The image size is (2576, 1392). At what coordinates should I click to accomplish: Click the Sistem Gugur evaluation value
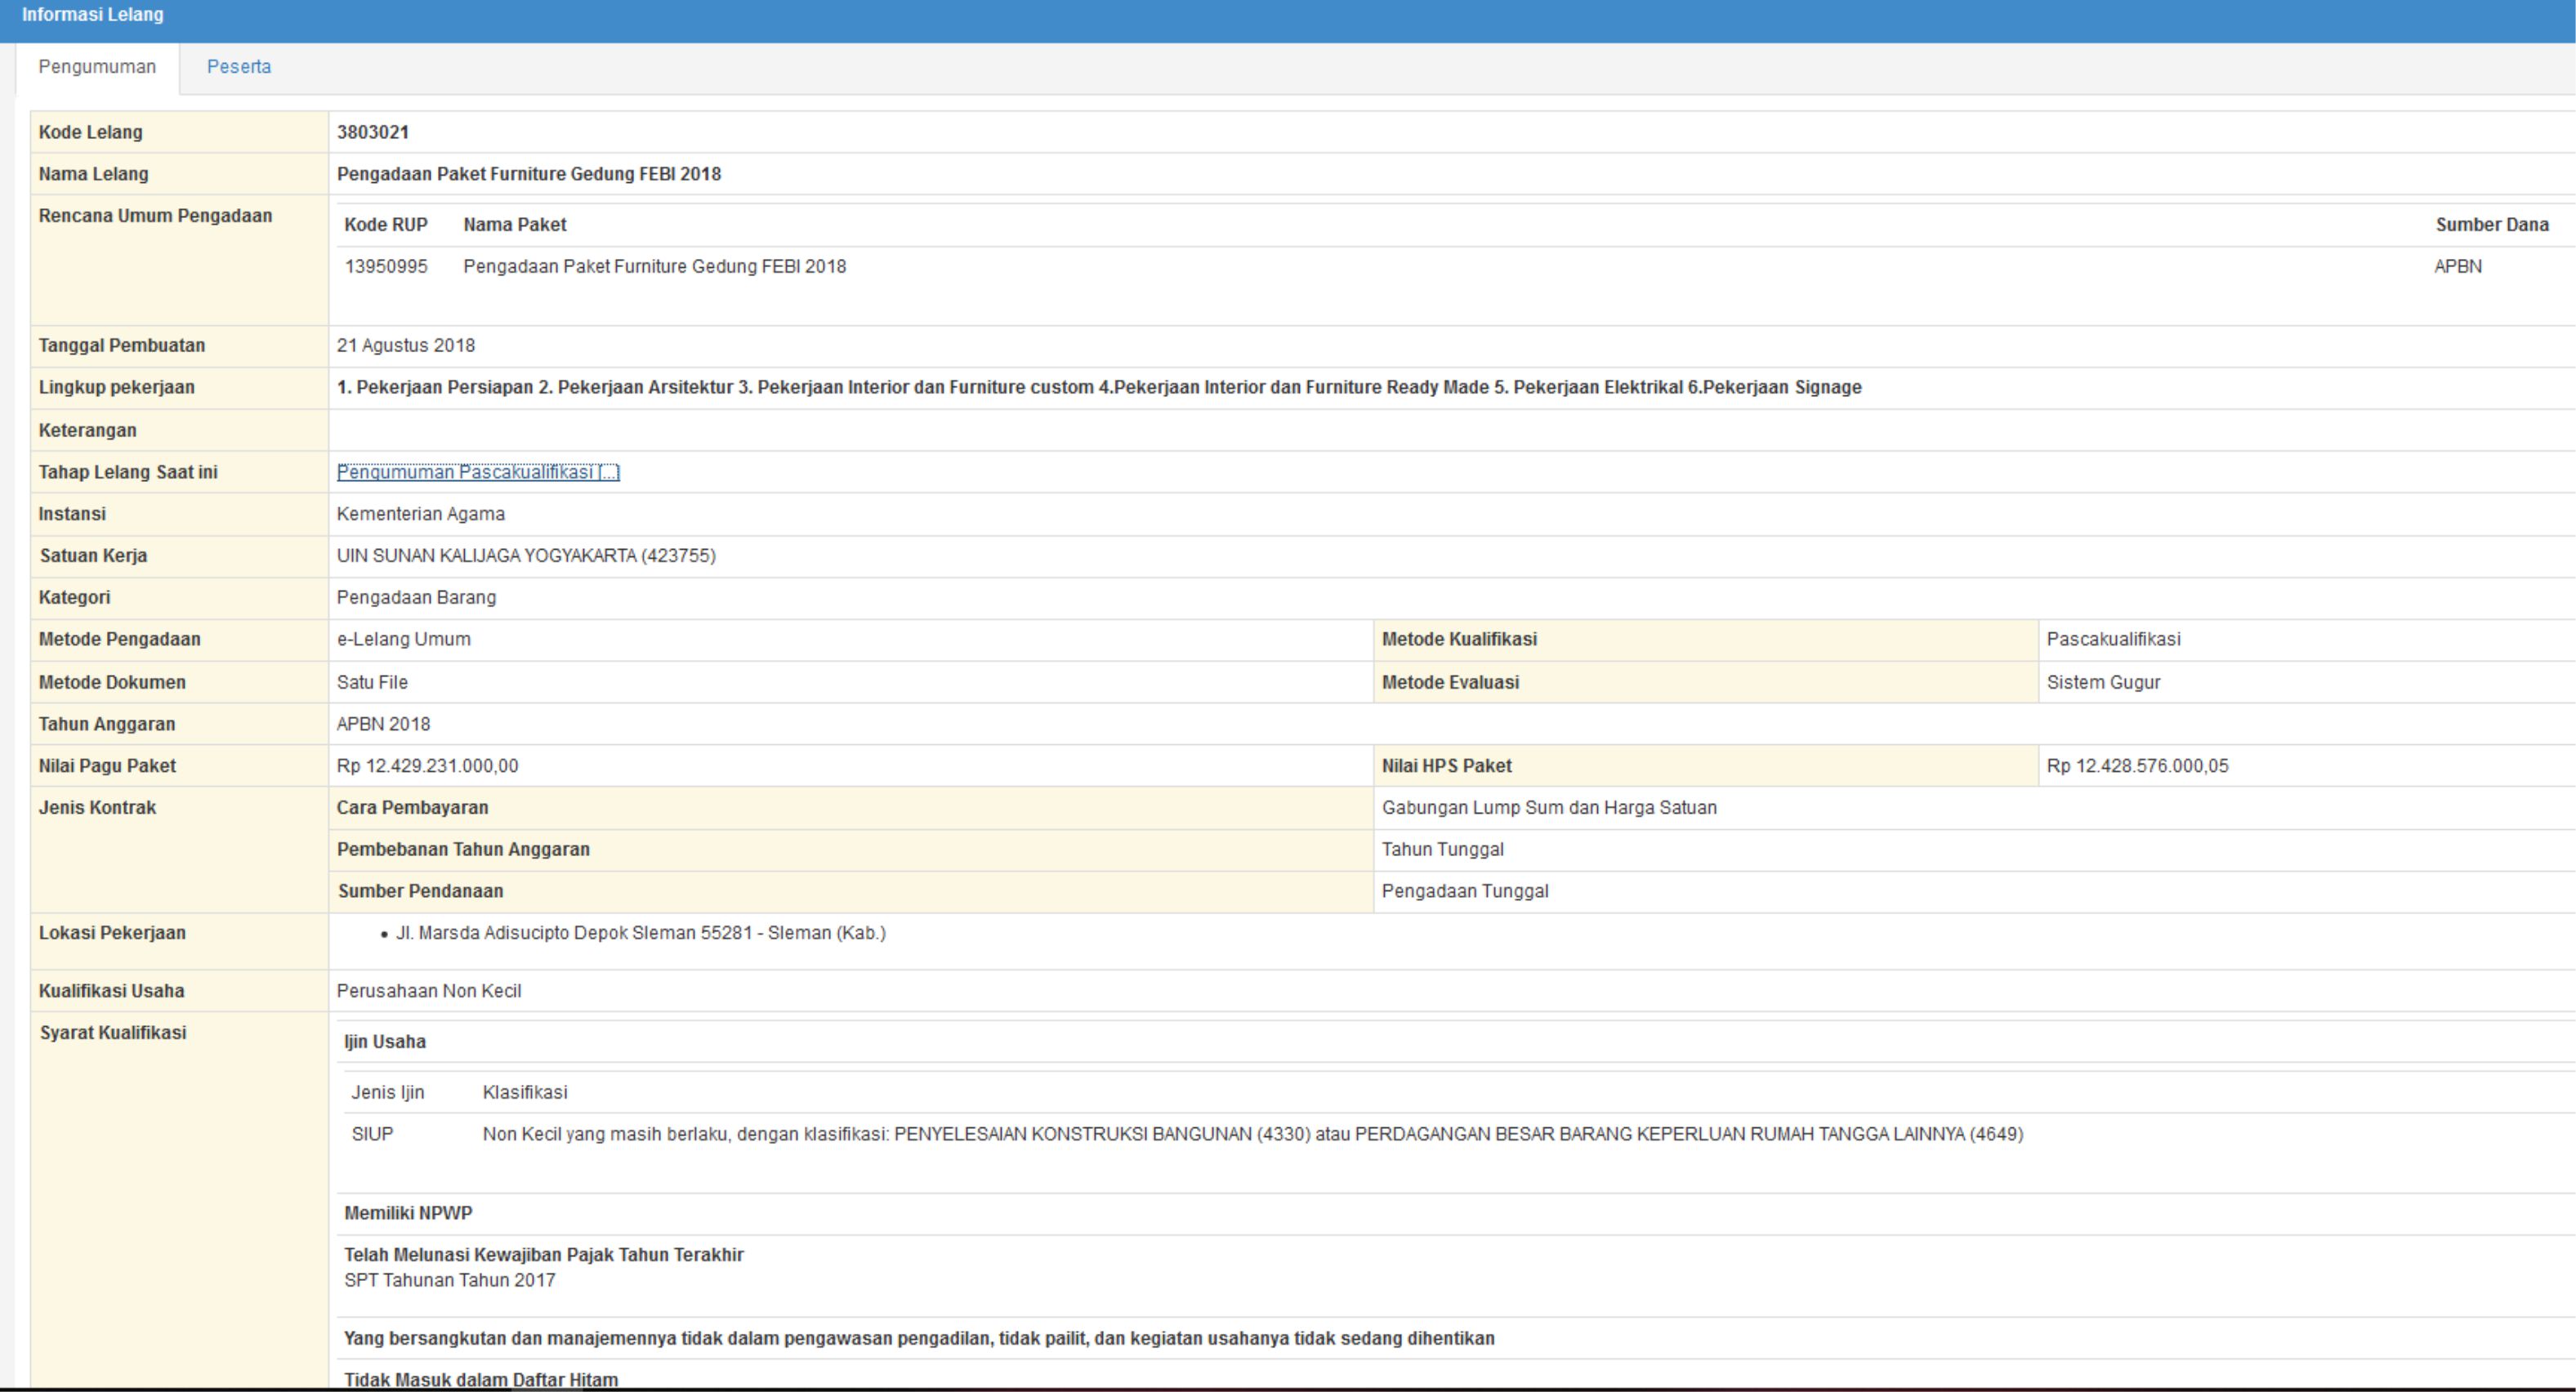click(2103, 683)
